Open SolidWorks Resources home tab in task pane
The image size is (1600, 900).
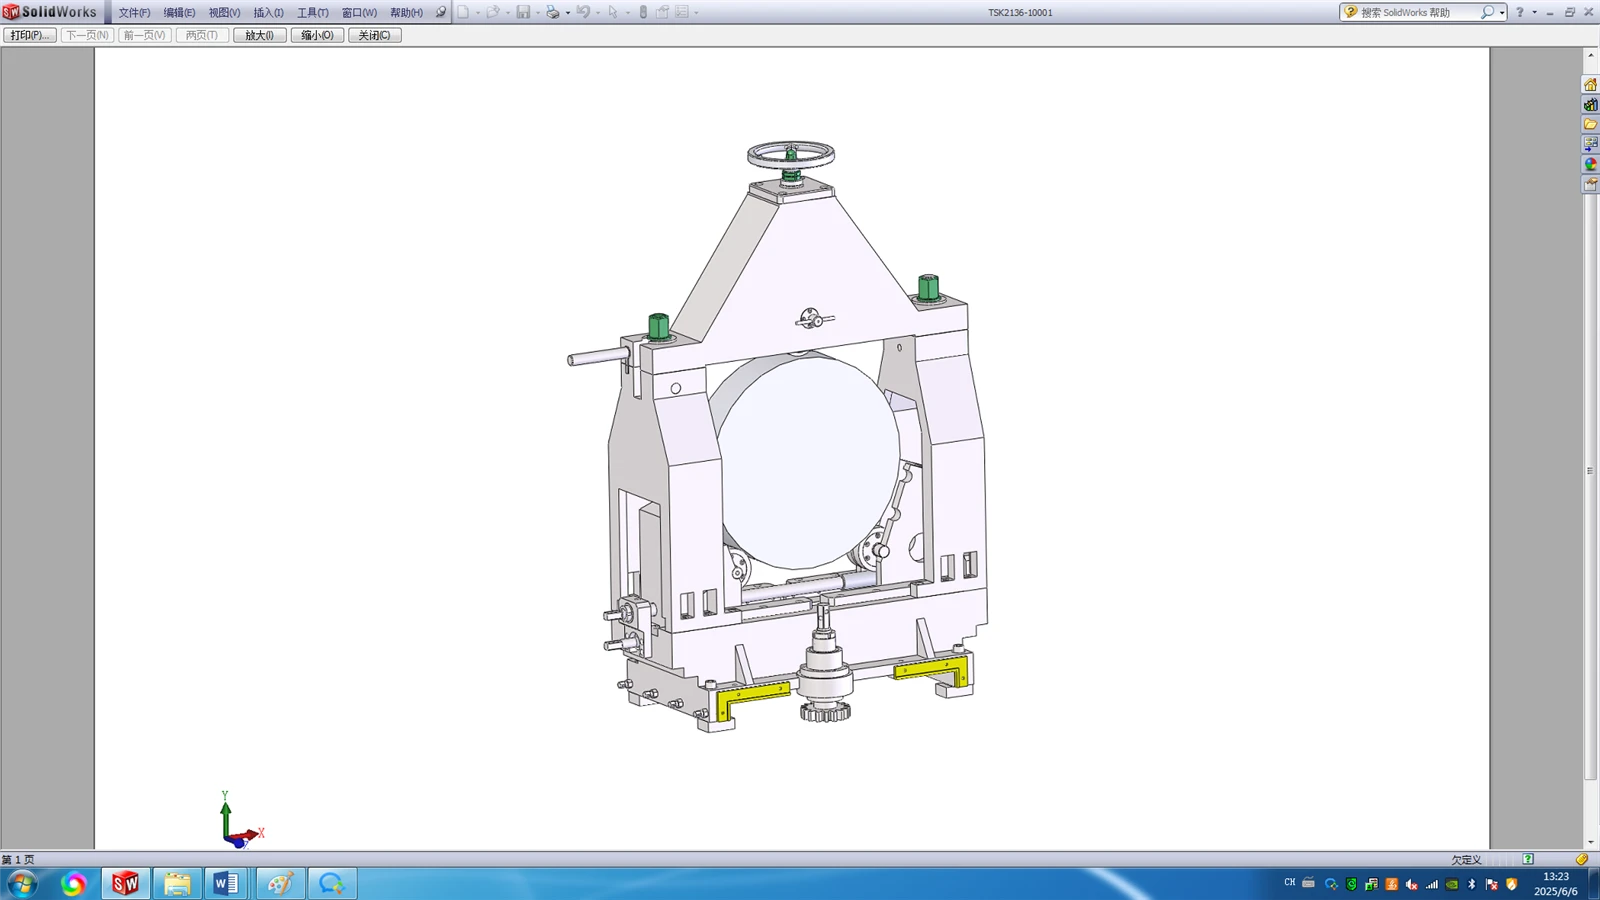click(1590, 84)
